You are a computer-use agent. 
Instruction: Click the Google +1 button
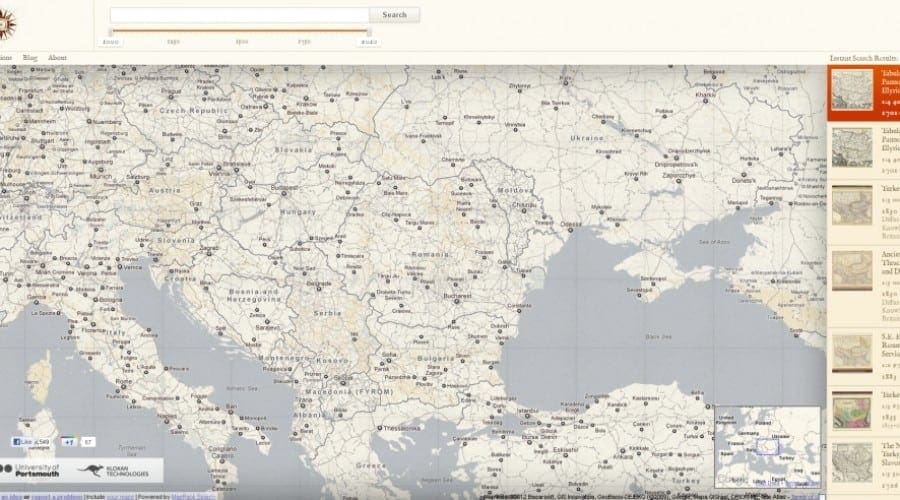[x=68, y=442]
